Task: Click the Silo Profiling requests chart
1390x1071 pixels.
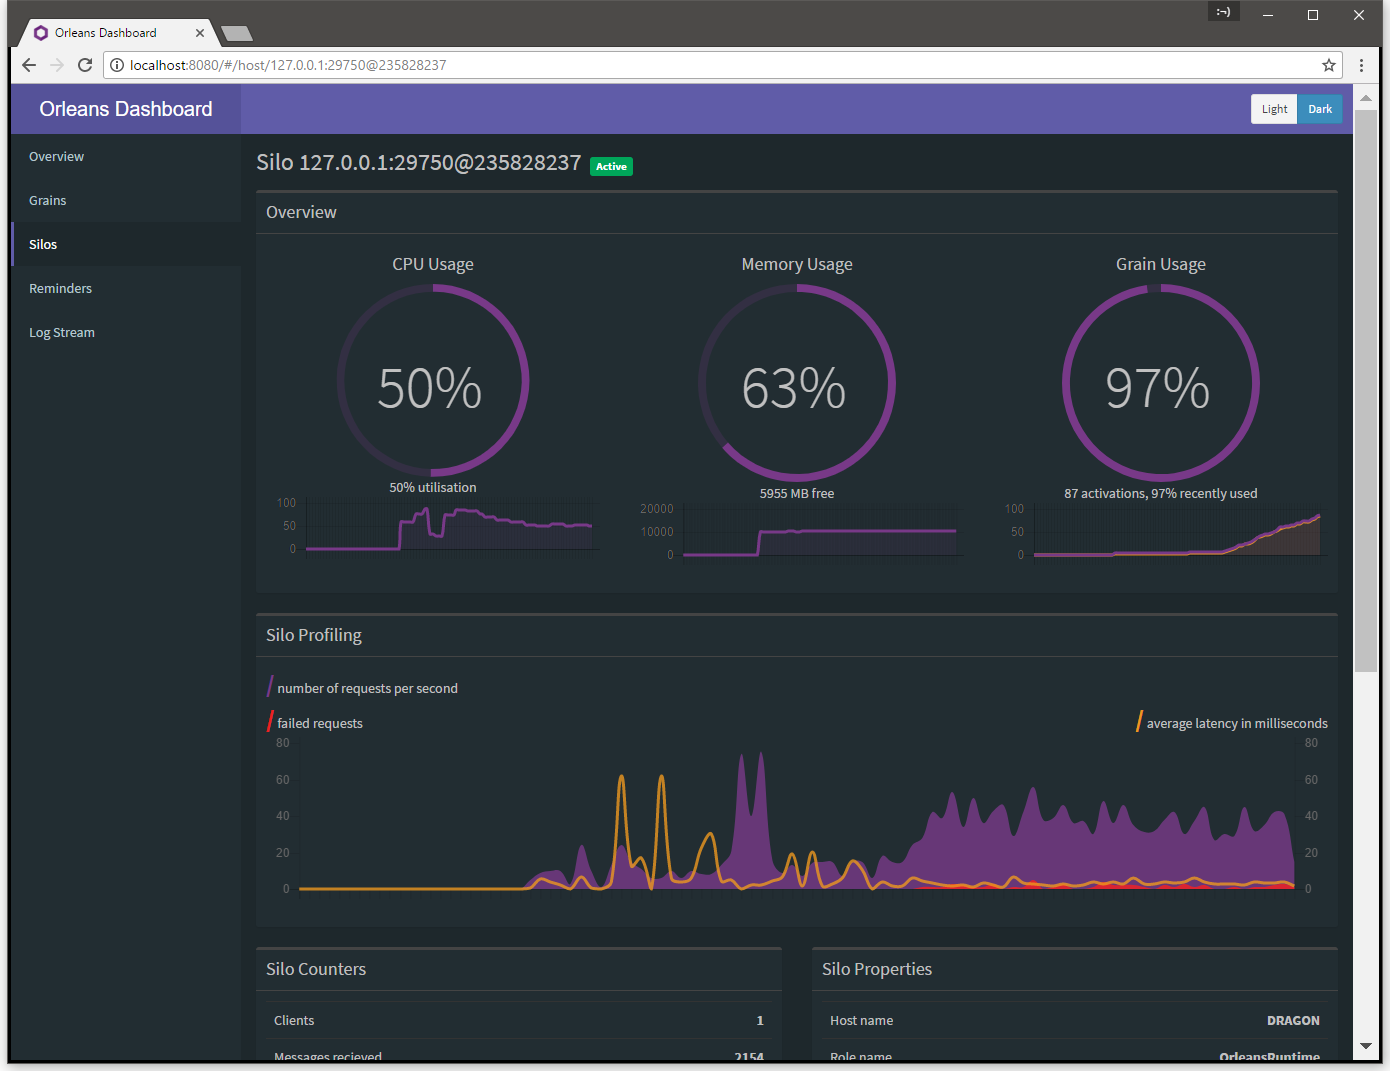Action: point(797,818)
